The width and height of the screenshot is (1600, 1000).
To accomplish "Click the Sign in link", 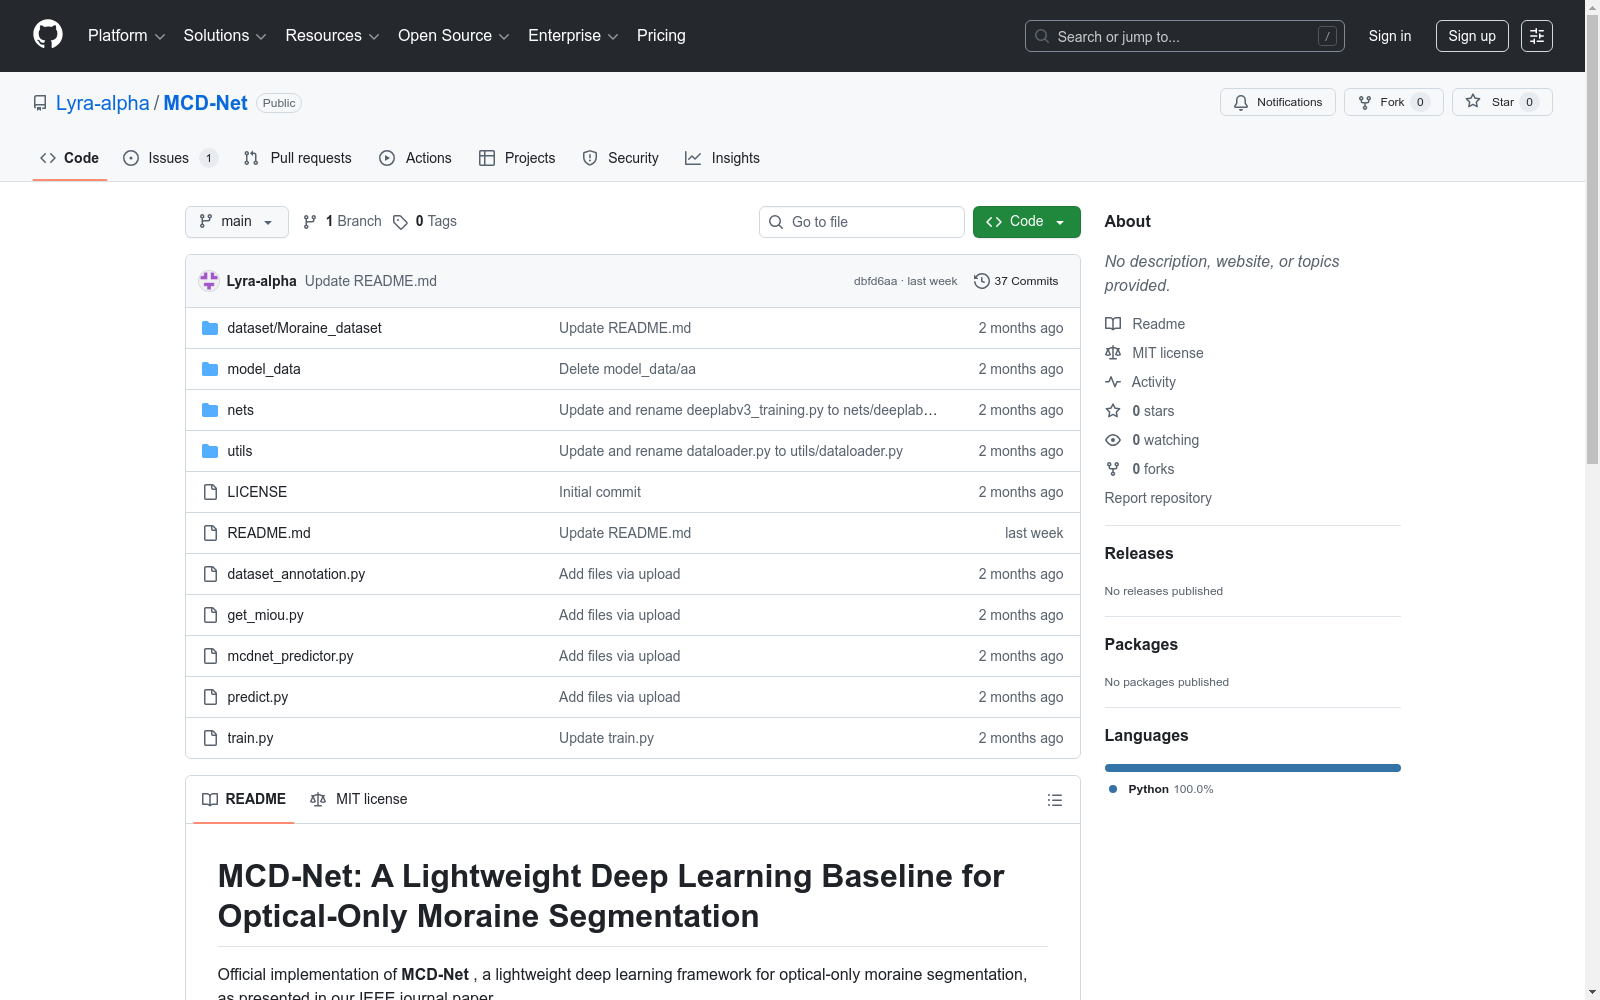I will pos(1390,36).
